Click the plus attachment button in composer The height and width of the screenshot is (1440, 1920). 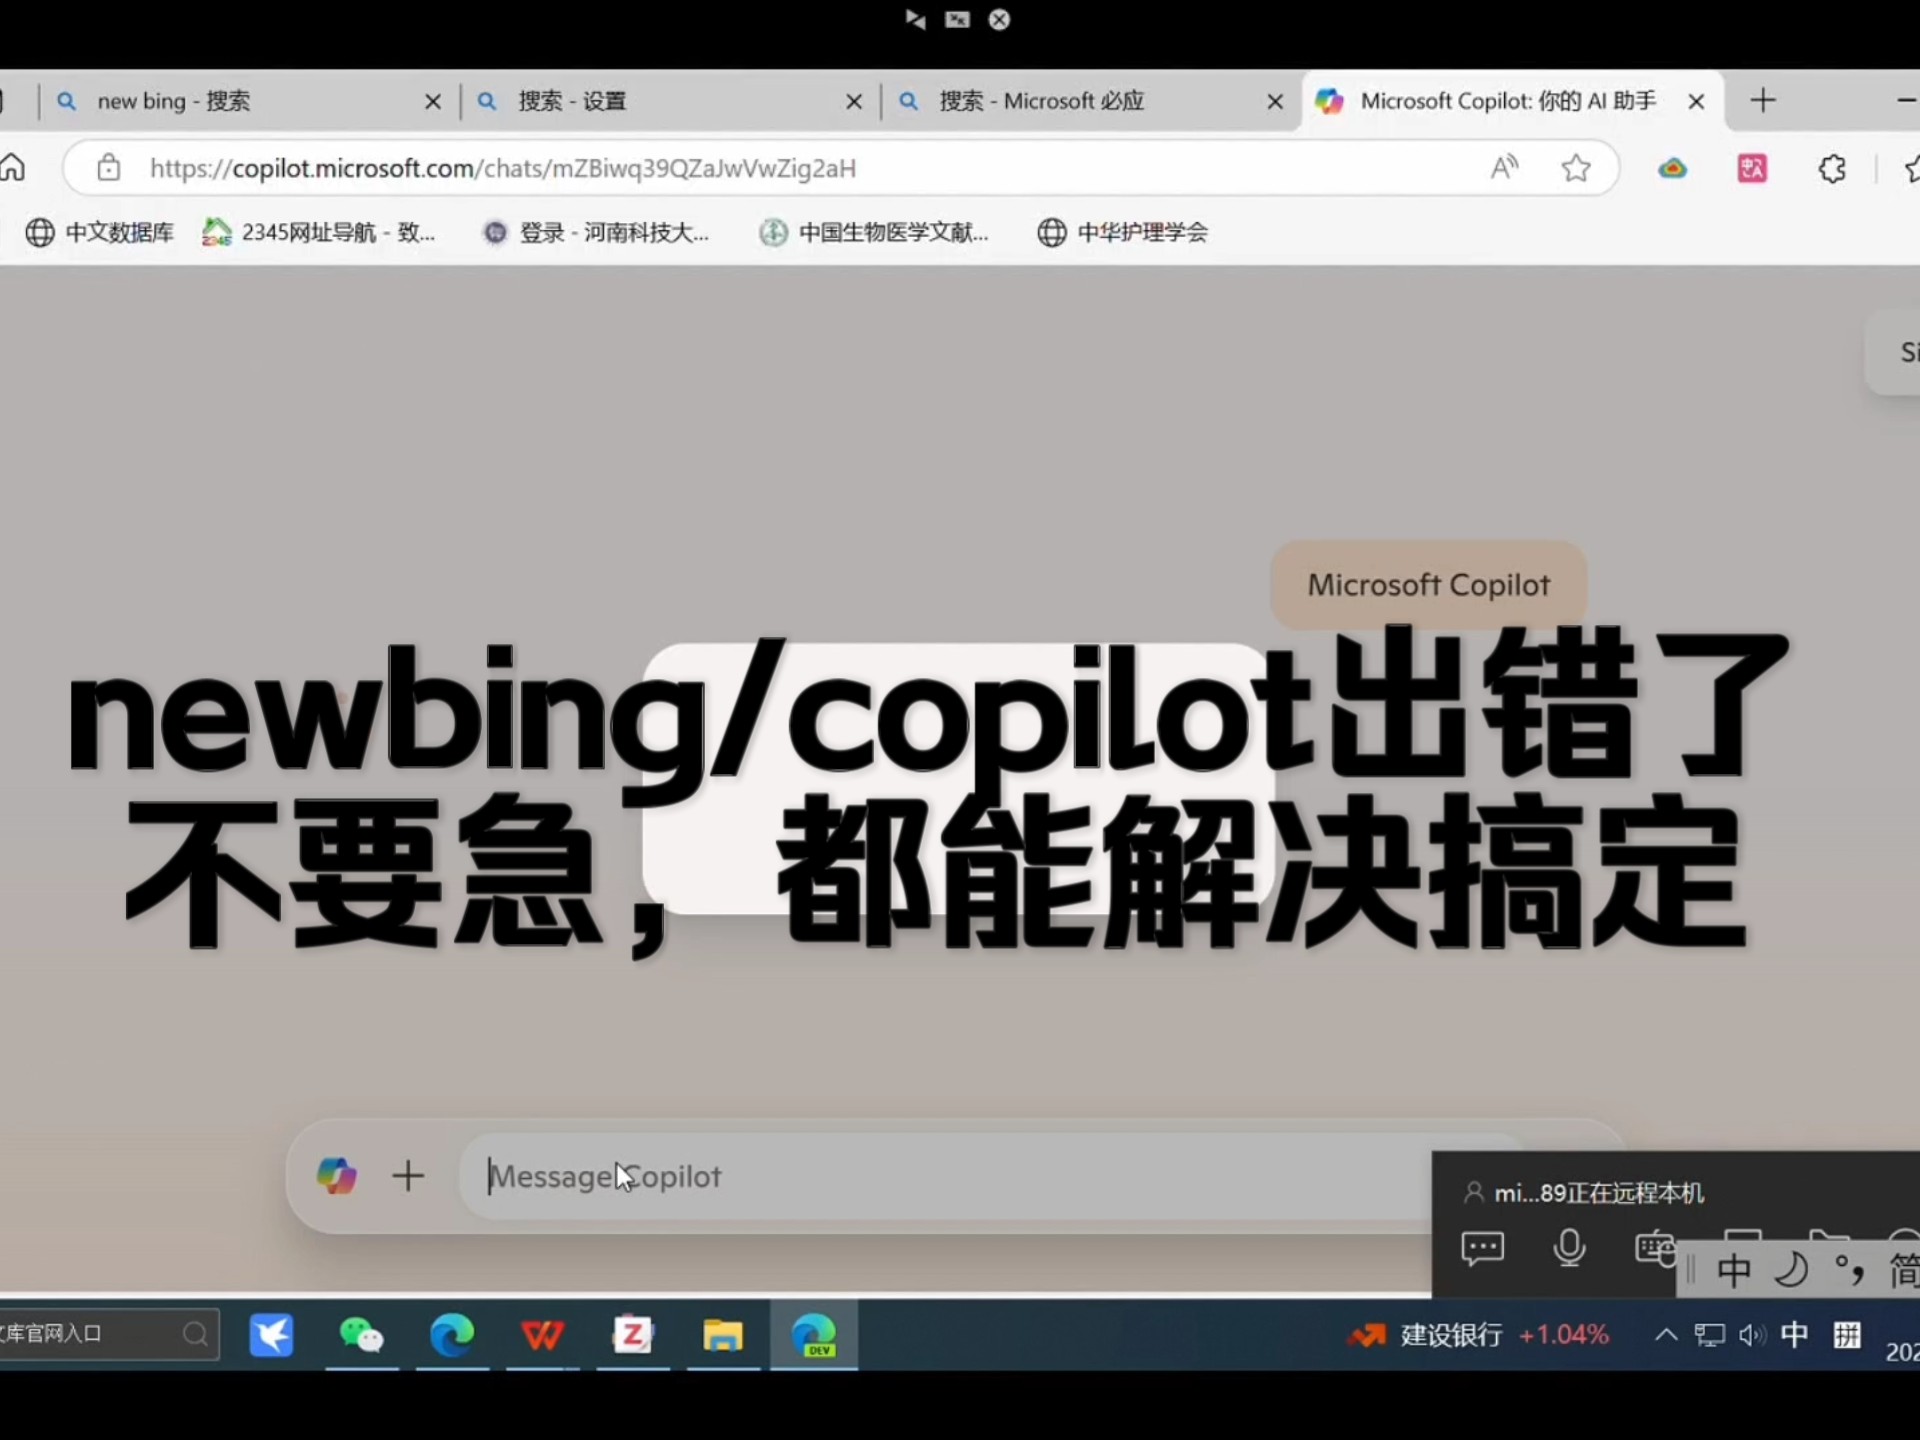(x=408, y=1176)
